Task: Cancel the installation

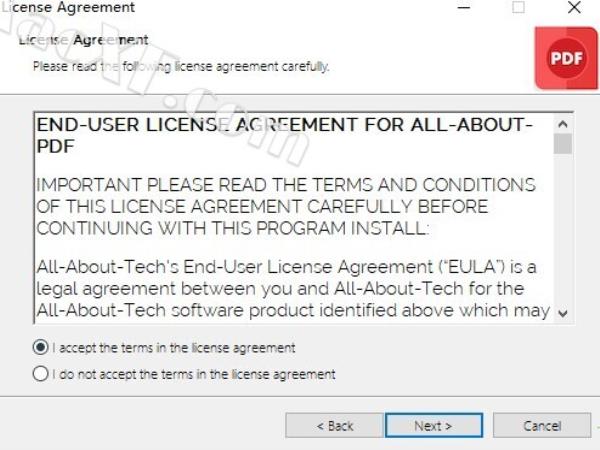Action: pyautogui.click(x=542, y=425)
